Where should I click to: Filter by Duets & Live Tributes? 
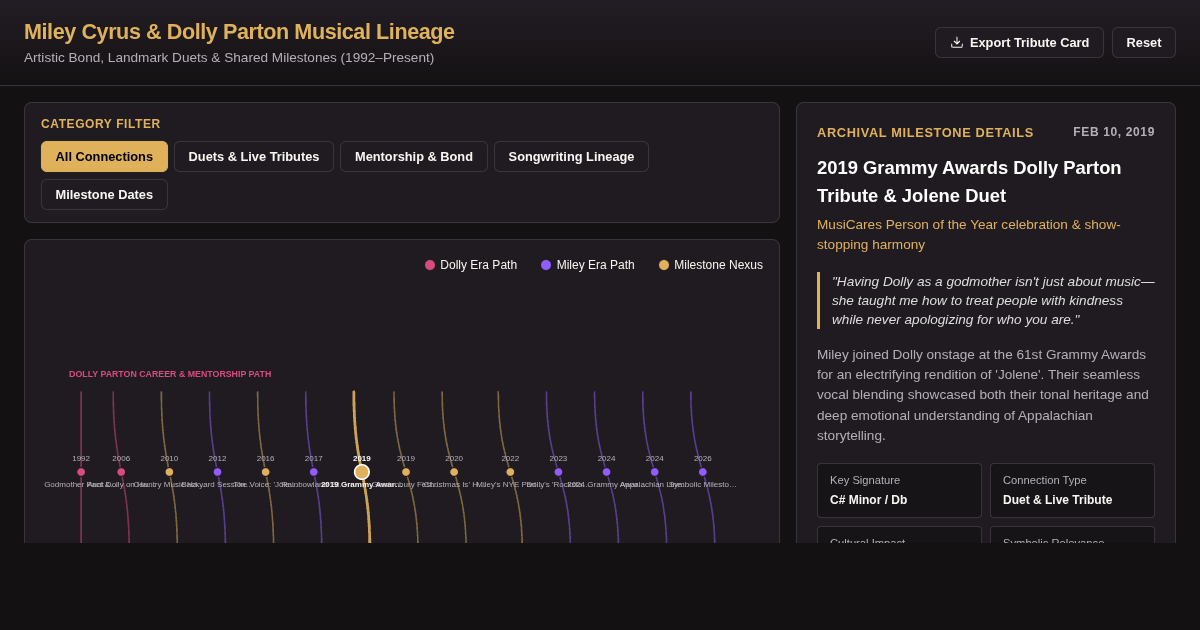coord(254,156)
